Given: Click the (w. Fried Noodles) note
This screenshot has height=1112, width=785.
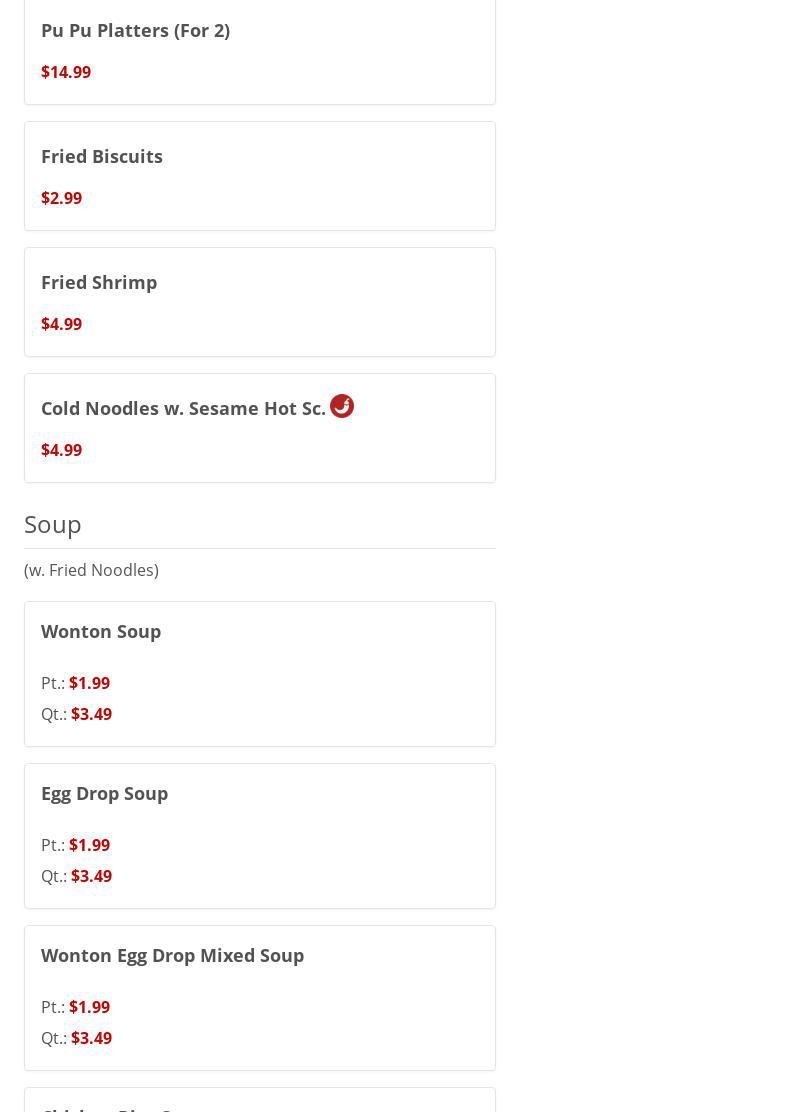Looking at the screenshot, I should (x=91, y=570).
